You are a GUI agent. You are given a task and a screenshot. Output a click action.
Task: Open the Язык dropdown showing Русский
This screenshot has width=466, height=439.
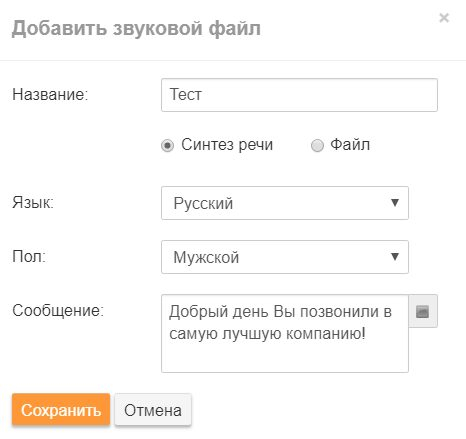tap(285, 203)
